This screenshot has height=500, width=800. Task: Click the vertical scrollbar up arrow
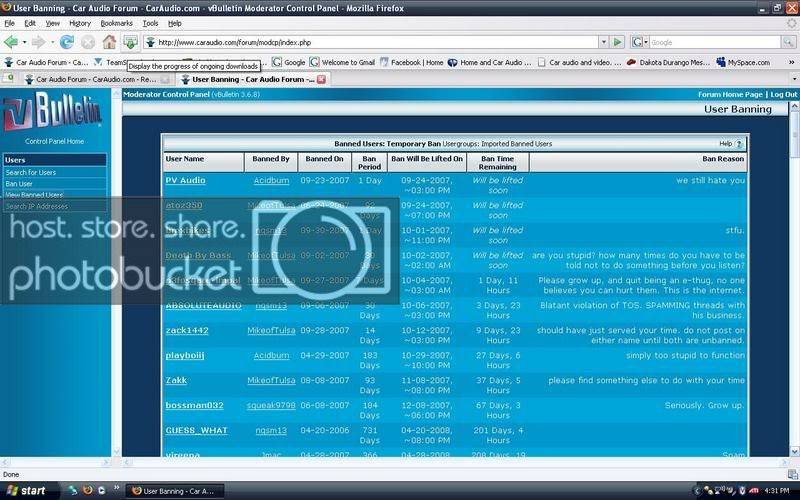pos(794,107)
